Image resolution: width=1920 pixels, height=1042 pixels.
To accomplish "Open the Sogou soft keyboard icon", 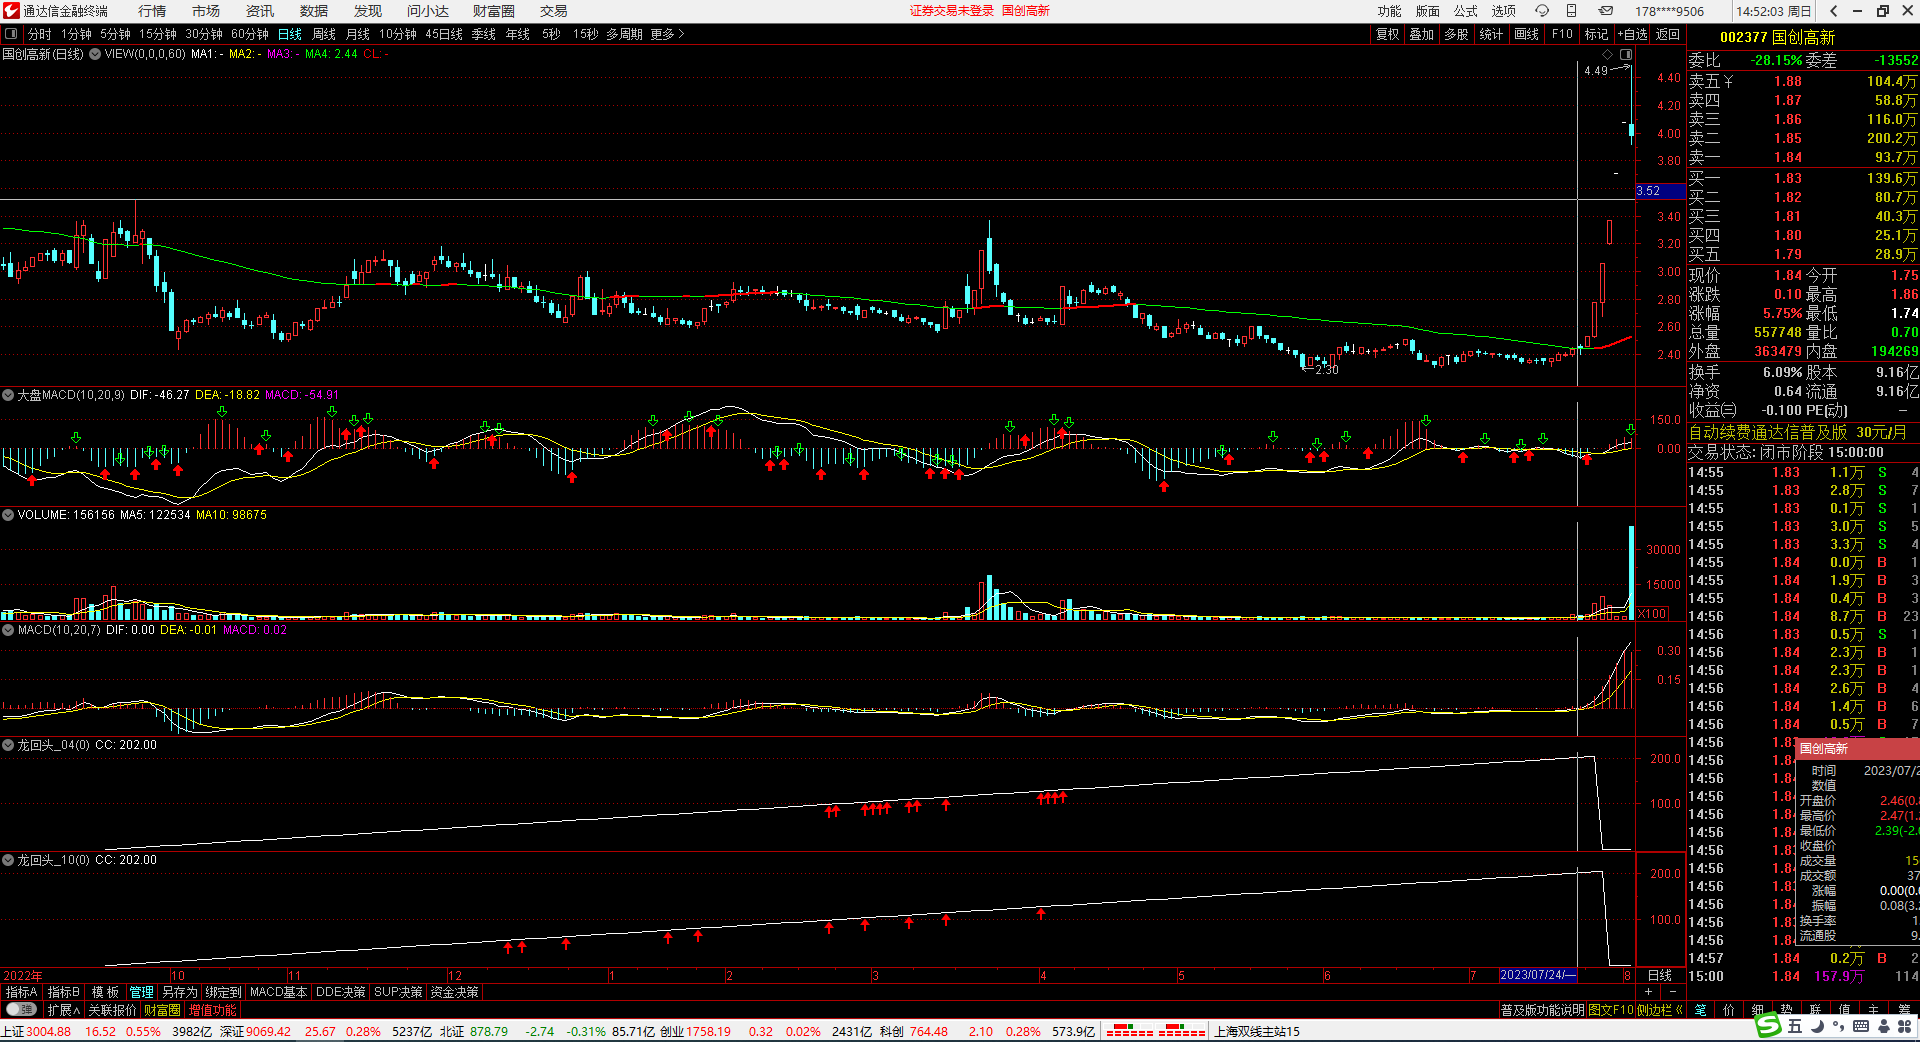I will point(1861,1026).
